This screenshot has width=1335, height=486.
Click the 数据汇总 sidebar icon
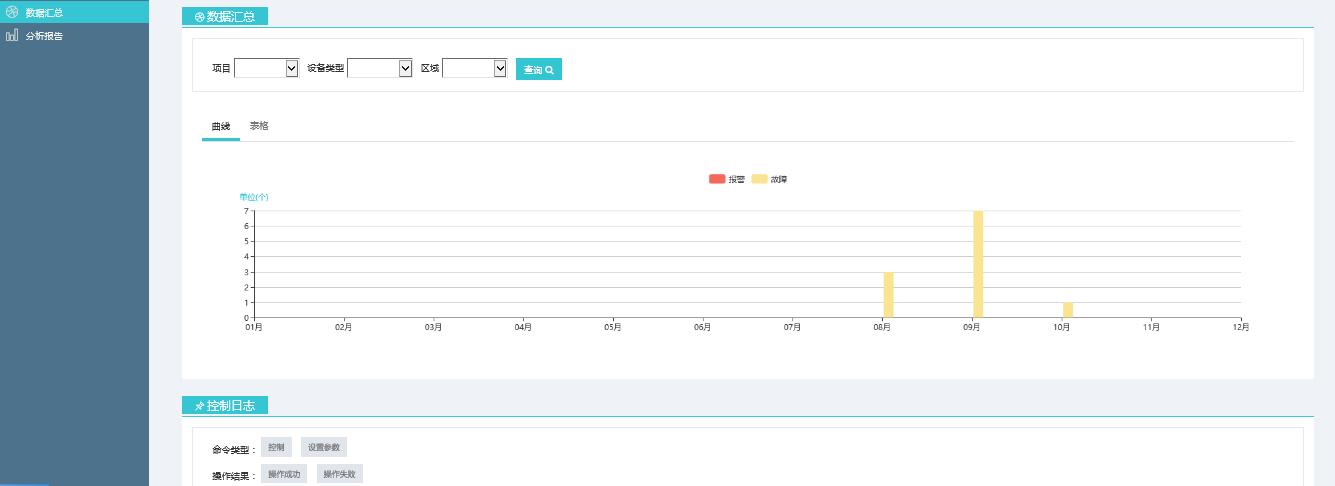pyautogui.click(x=12, y=12)
